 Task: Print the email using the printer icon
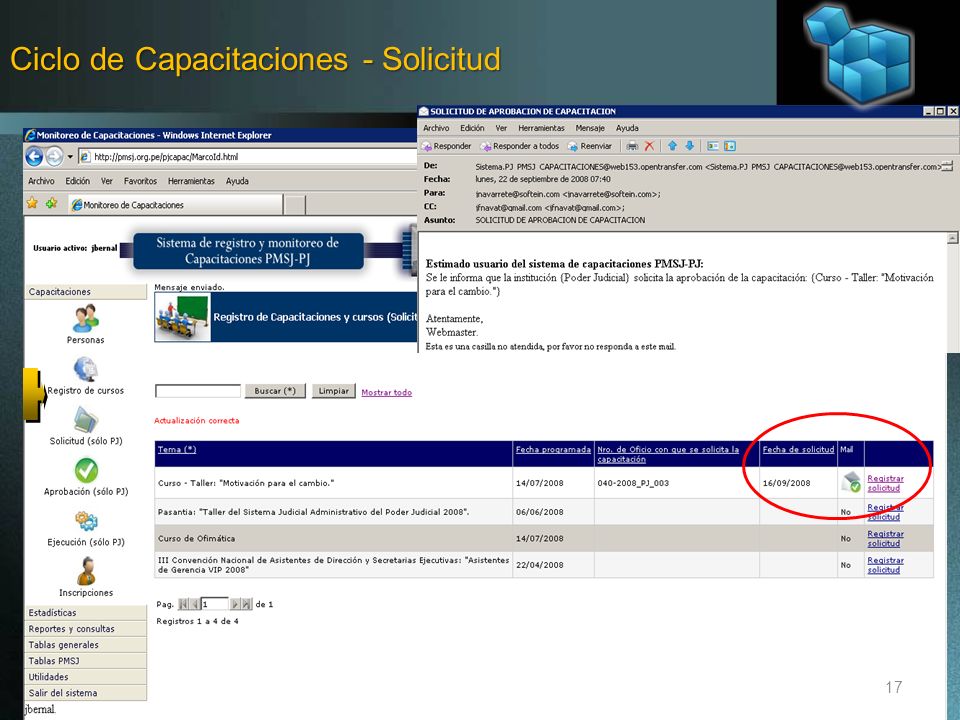632,146
